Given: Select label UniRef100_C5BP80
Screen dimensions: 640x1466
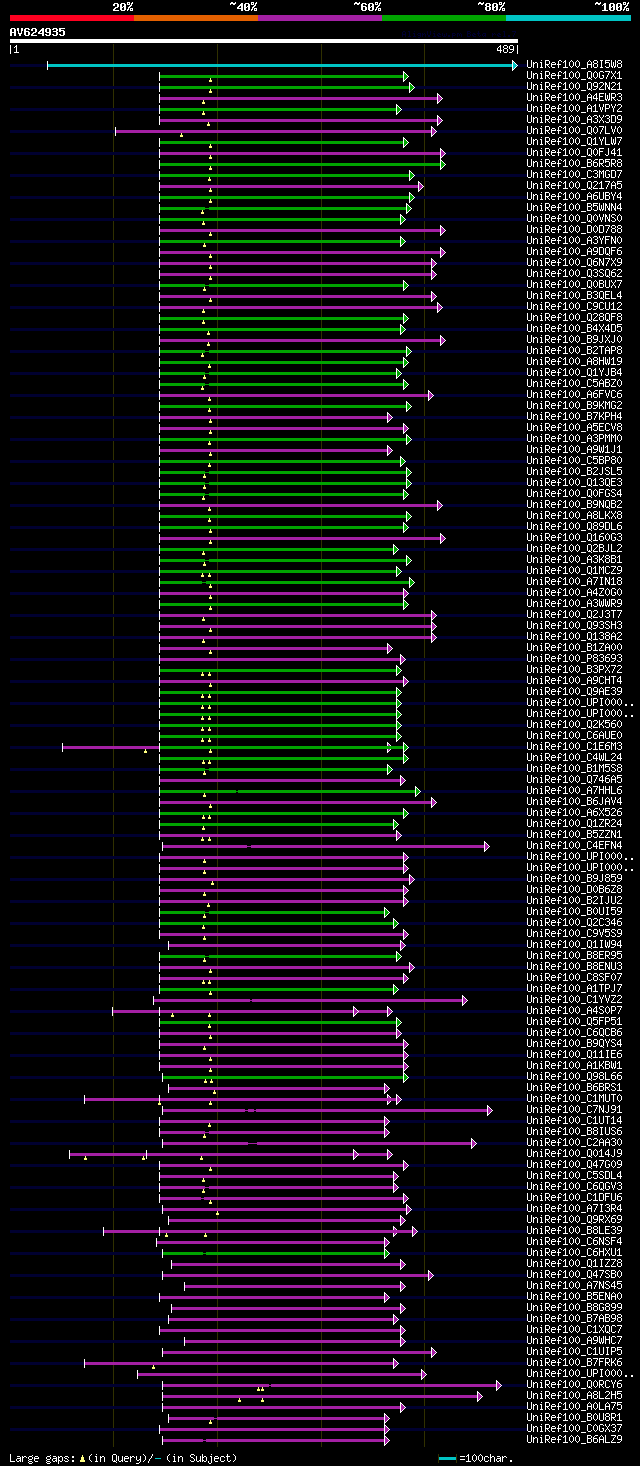Looking at the screenshot, I should coord(574,461).
